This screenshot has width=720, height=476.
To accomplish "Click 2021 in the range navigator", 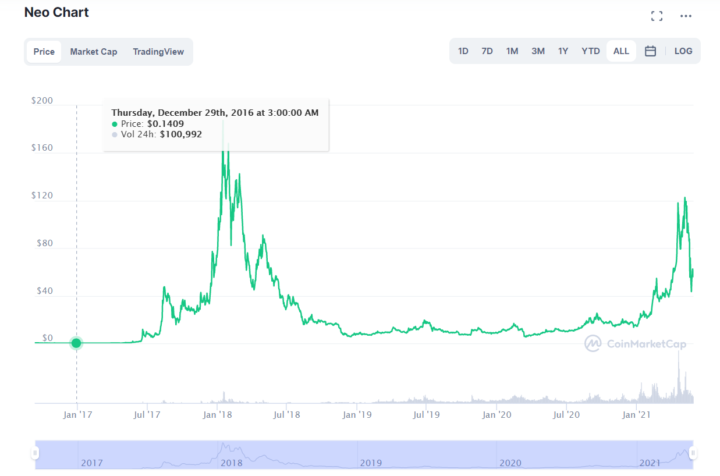I will click(650, 463).
